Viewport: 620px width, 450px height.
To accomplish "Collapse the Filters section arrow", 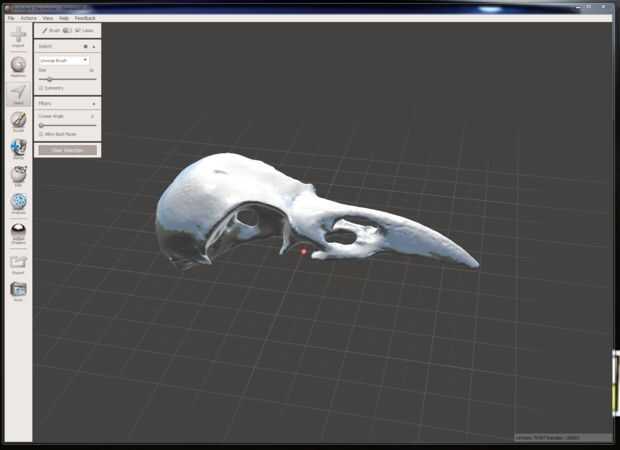I will (x=94, y=104).
